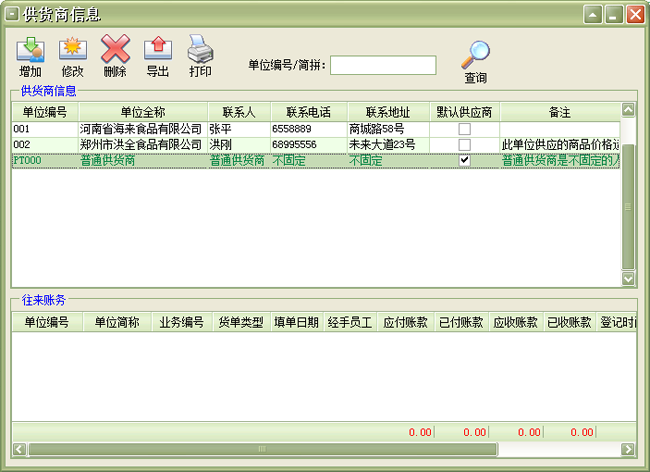Viewport: 650px width, 472px height.
Task: Click the 联系电话 column header
Action: pos(308,112)
